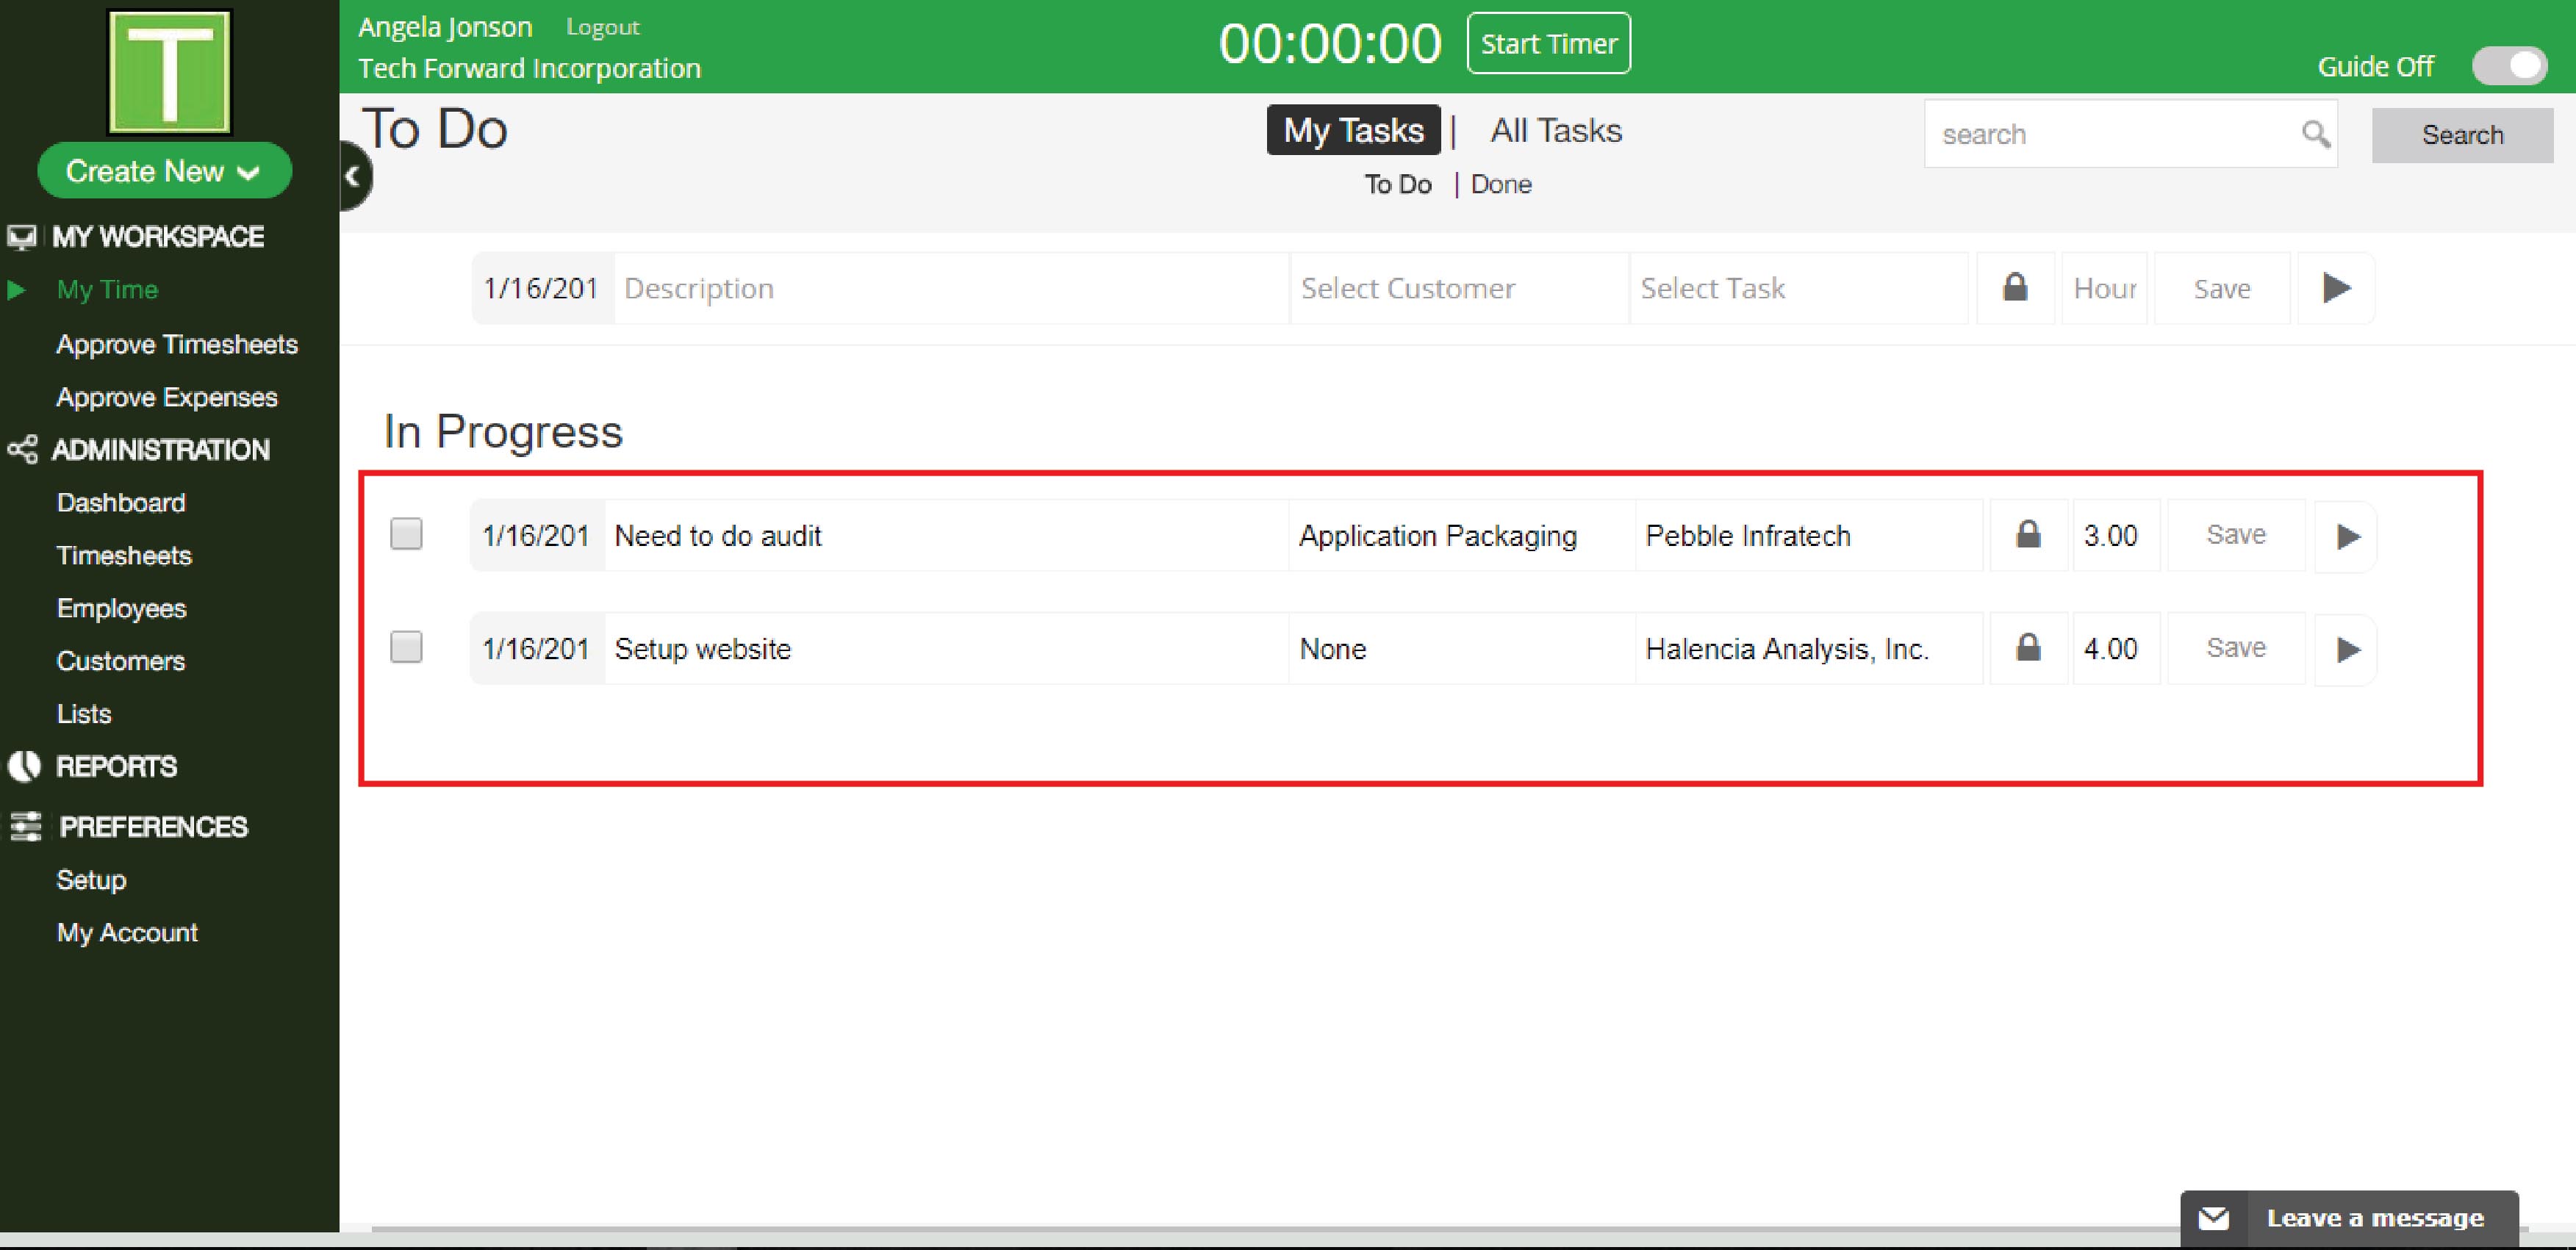Click the green T logo icon
The height and width of the screenshot is (1250, 2576).
pos(169,72)
